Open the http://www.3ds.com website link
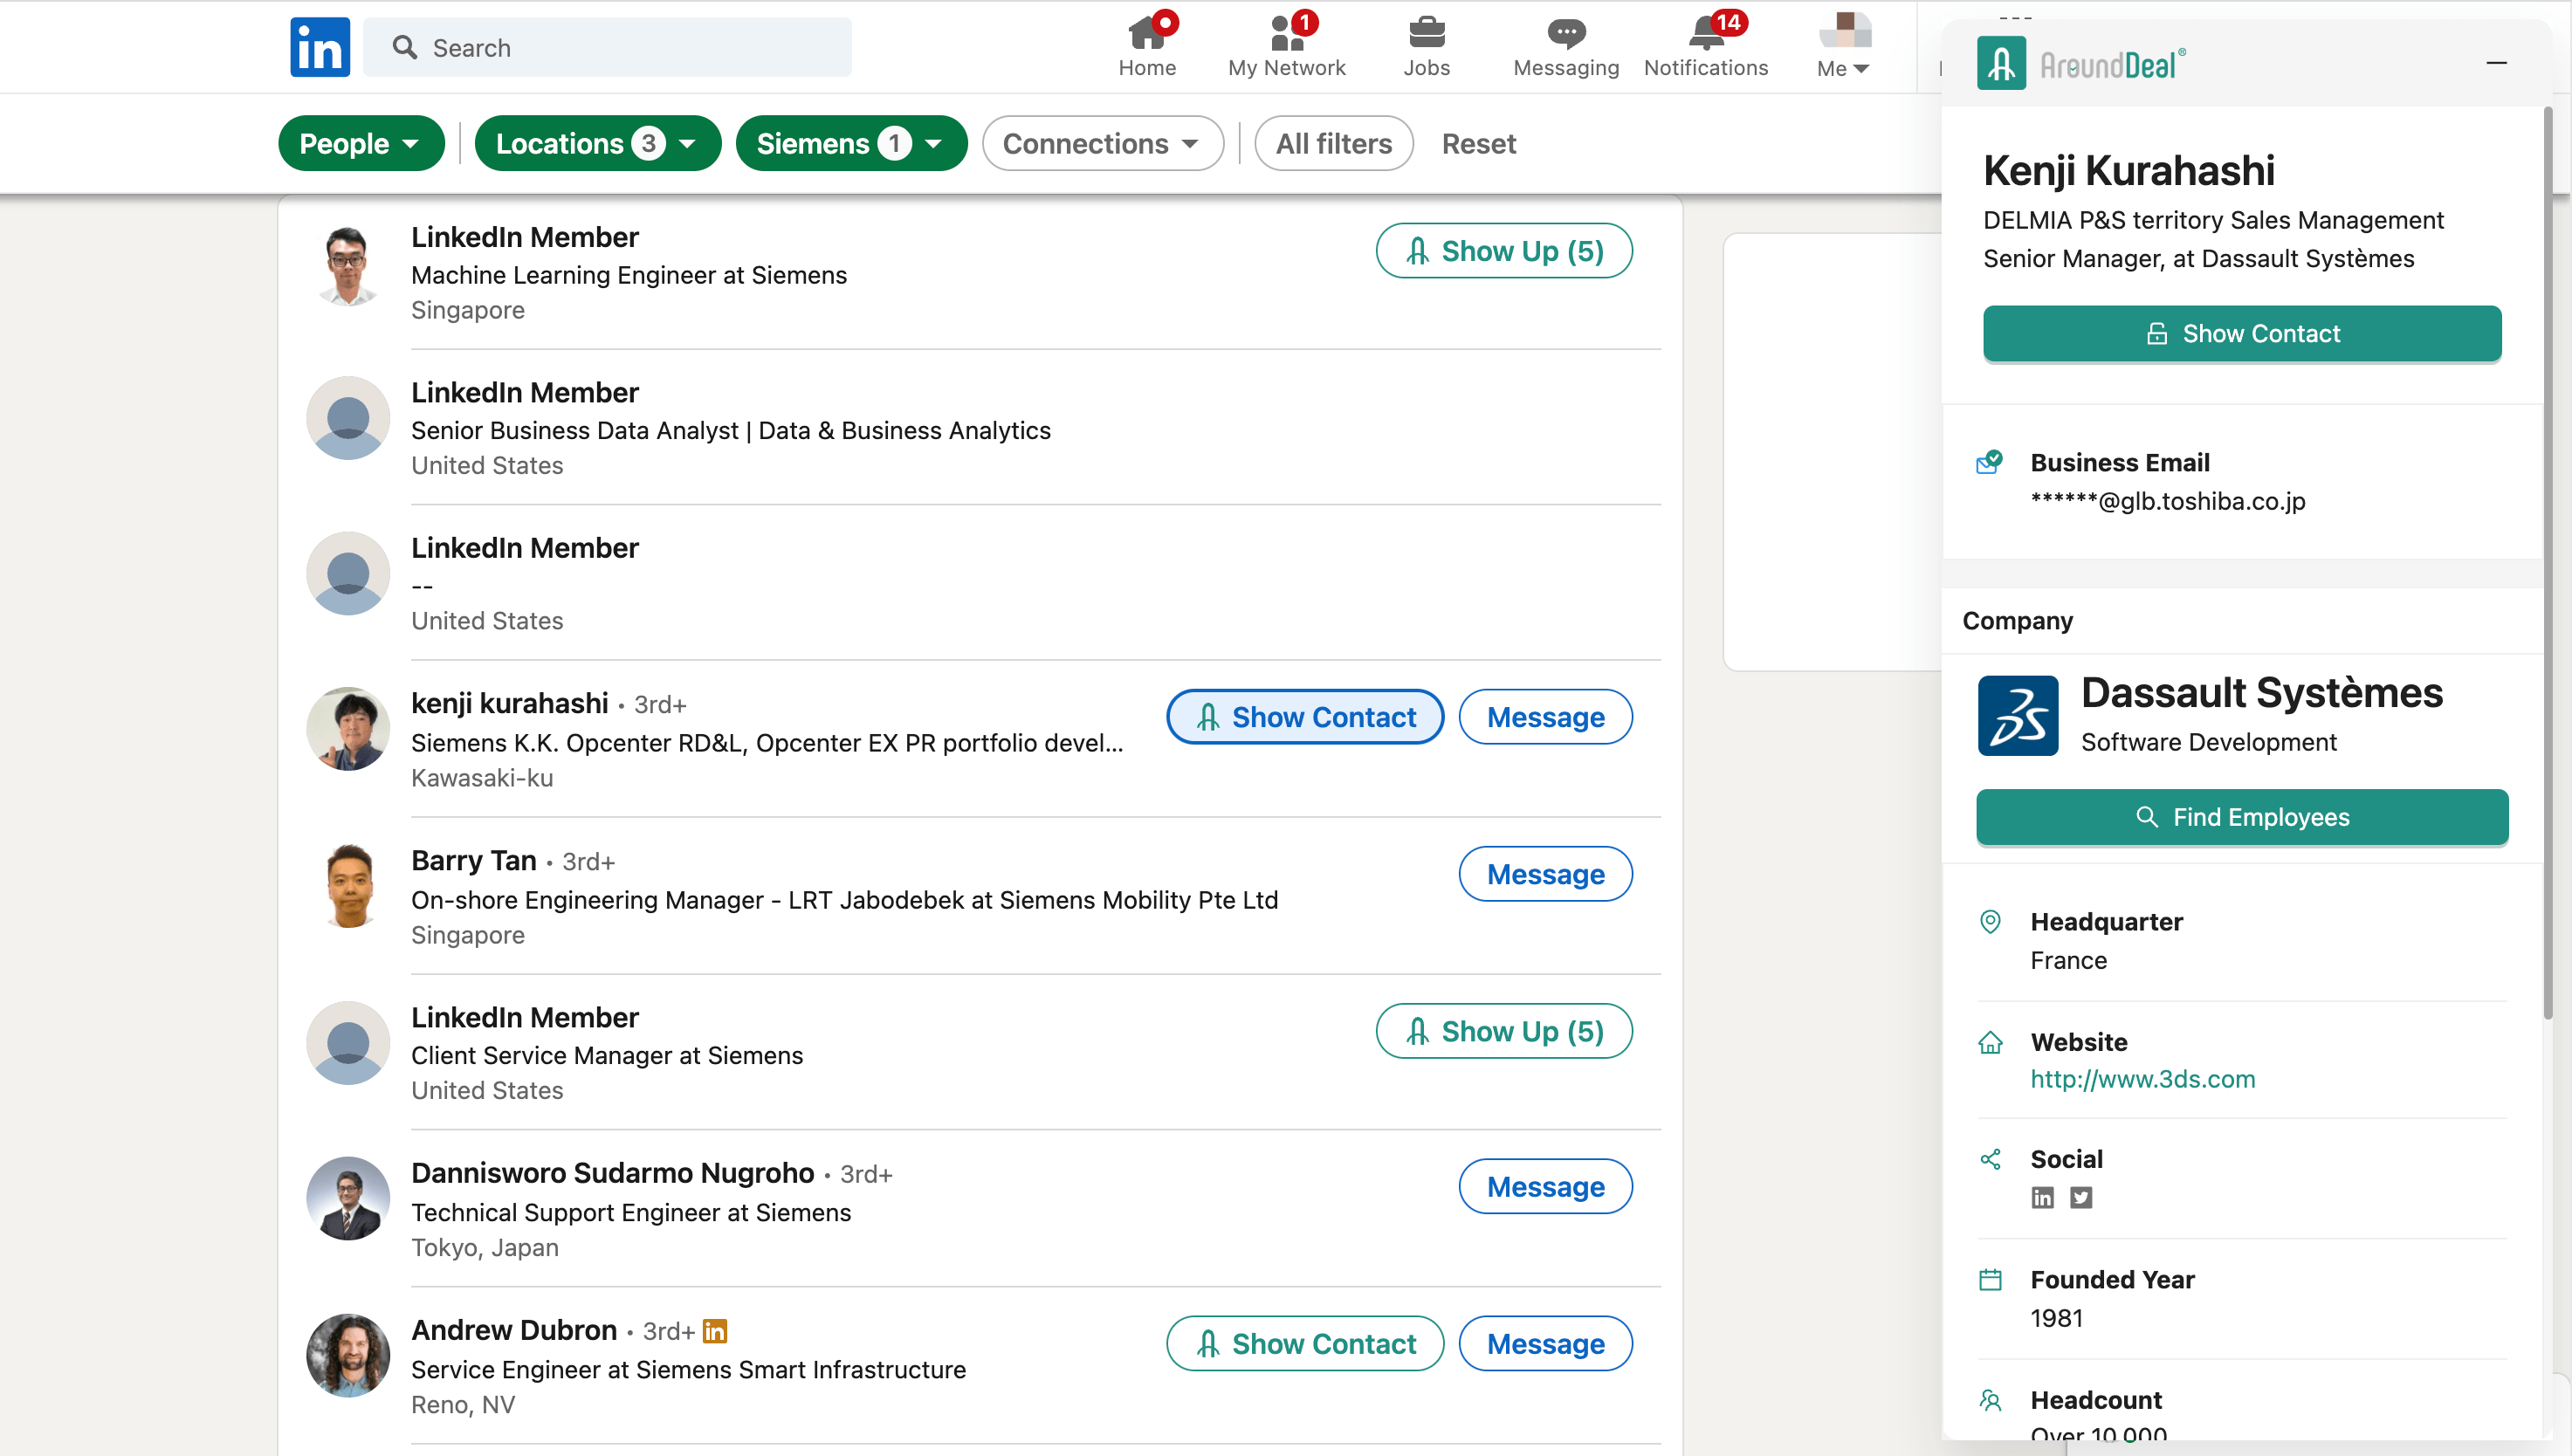This screenshot has height=1456, width=2572. coord(2142,1079)
